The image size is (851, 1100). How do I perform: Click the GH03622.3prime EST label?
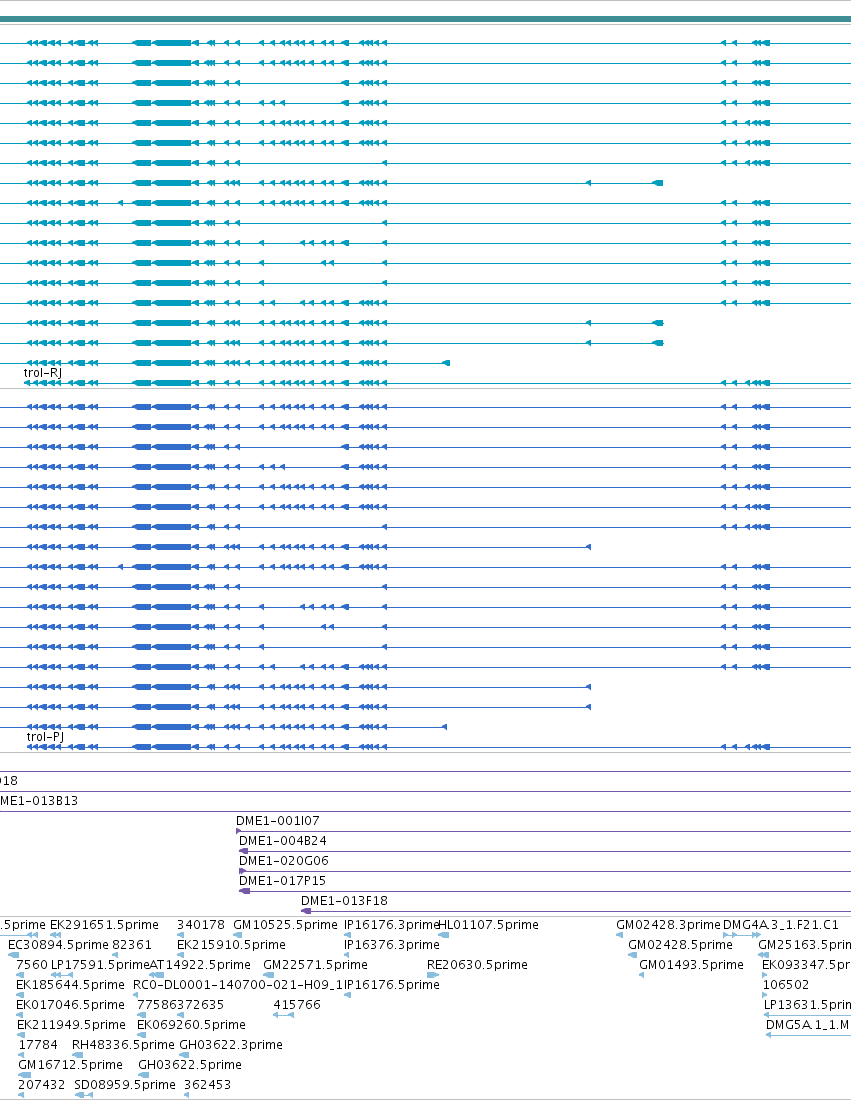coord(231,1045)
